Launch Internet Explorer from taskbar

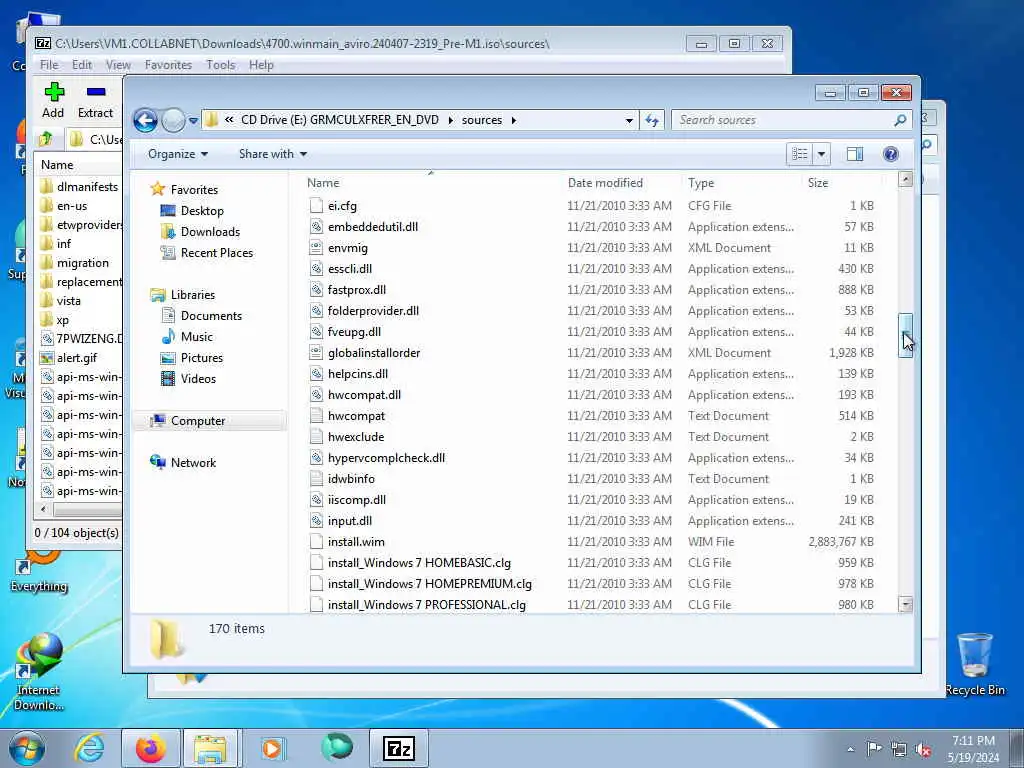coord(89,748)
